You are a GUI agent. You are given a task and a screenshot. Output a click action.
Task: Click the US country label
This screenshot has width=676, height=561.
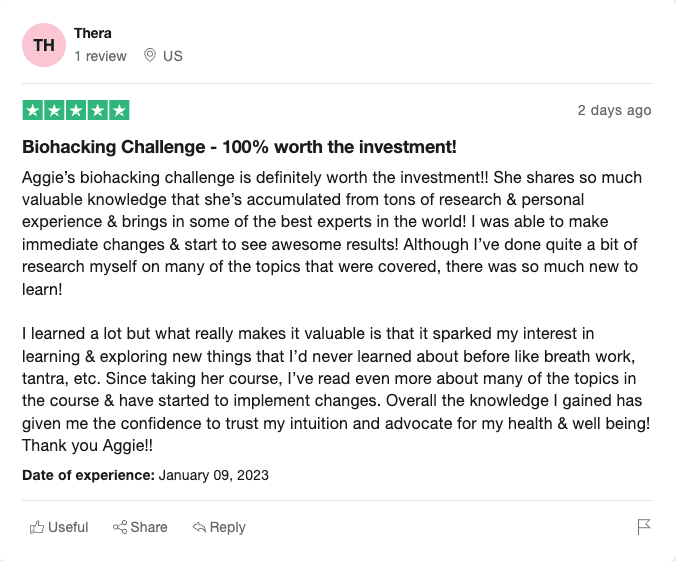[x=173, y=56]
